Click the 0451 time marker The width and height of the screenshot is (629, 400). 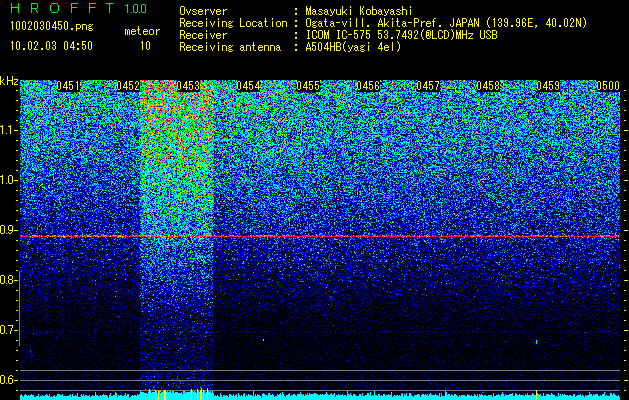coord(68,86)
